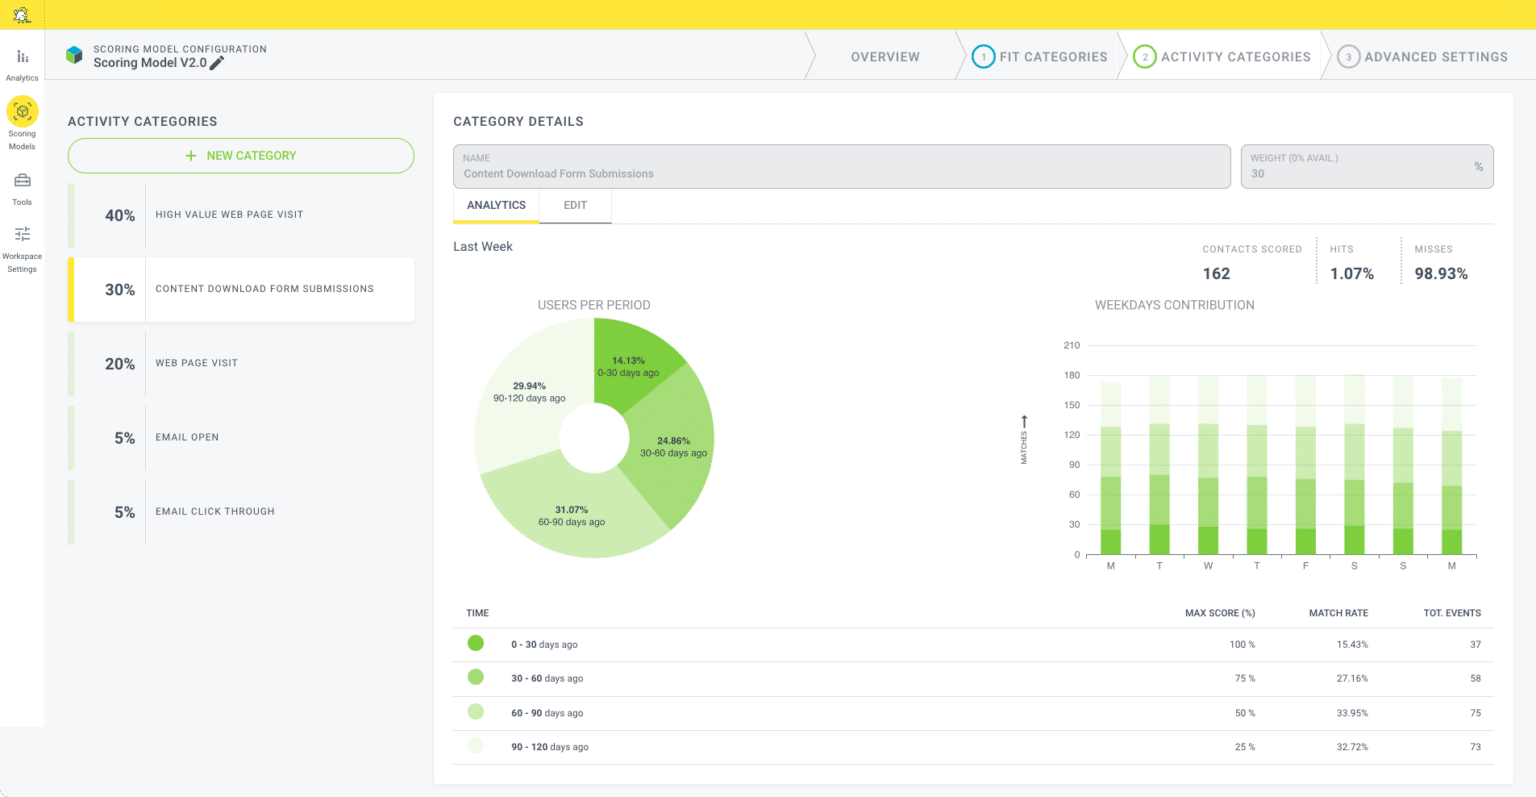Open the Overview step
Viewport: 1536px width, 797px height.
pyautogui.click(x=884, y=56)
